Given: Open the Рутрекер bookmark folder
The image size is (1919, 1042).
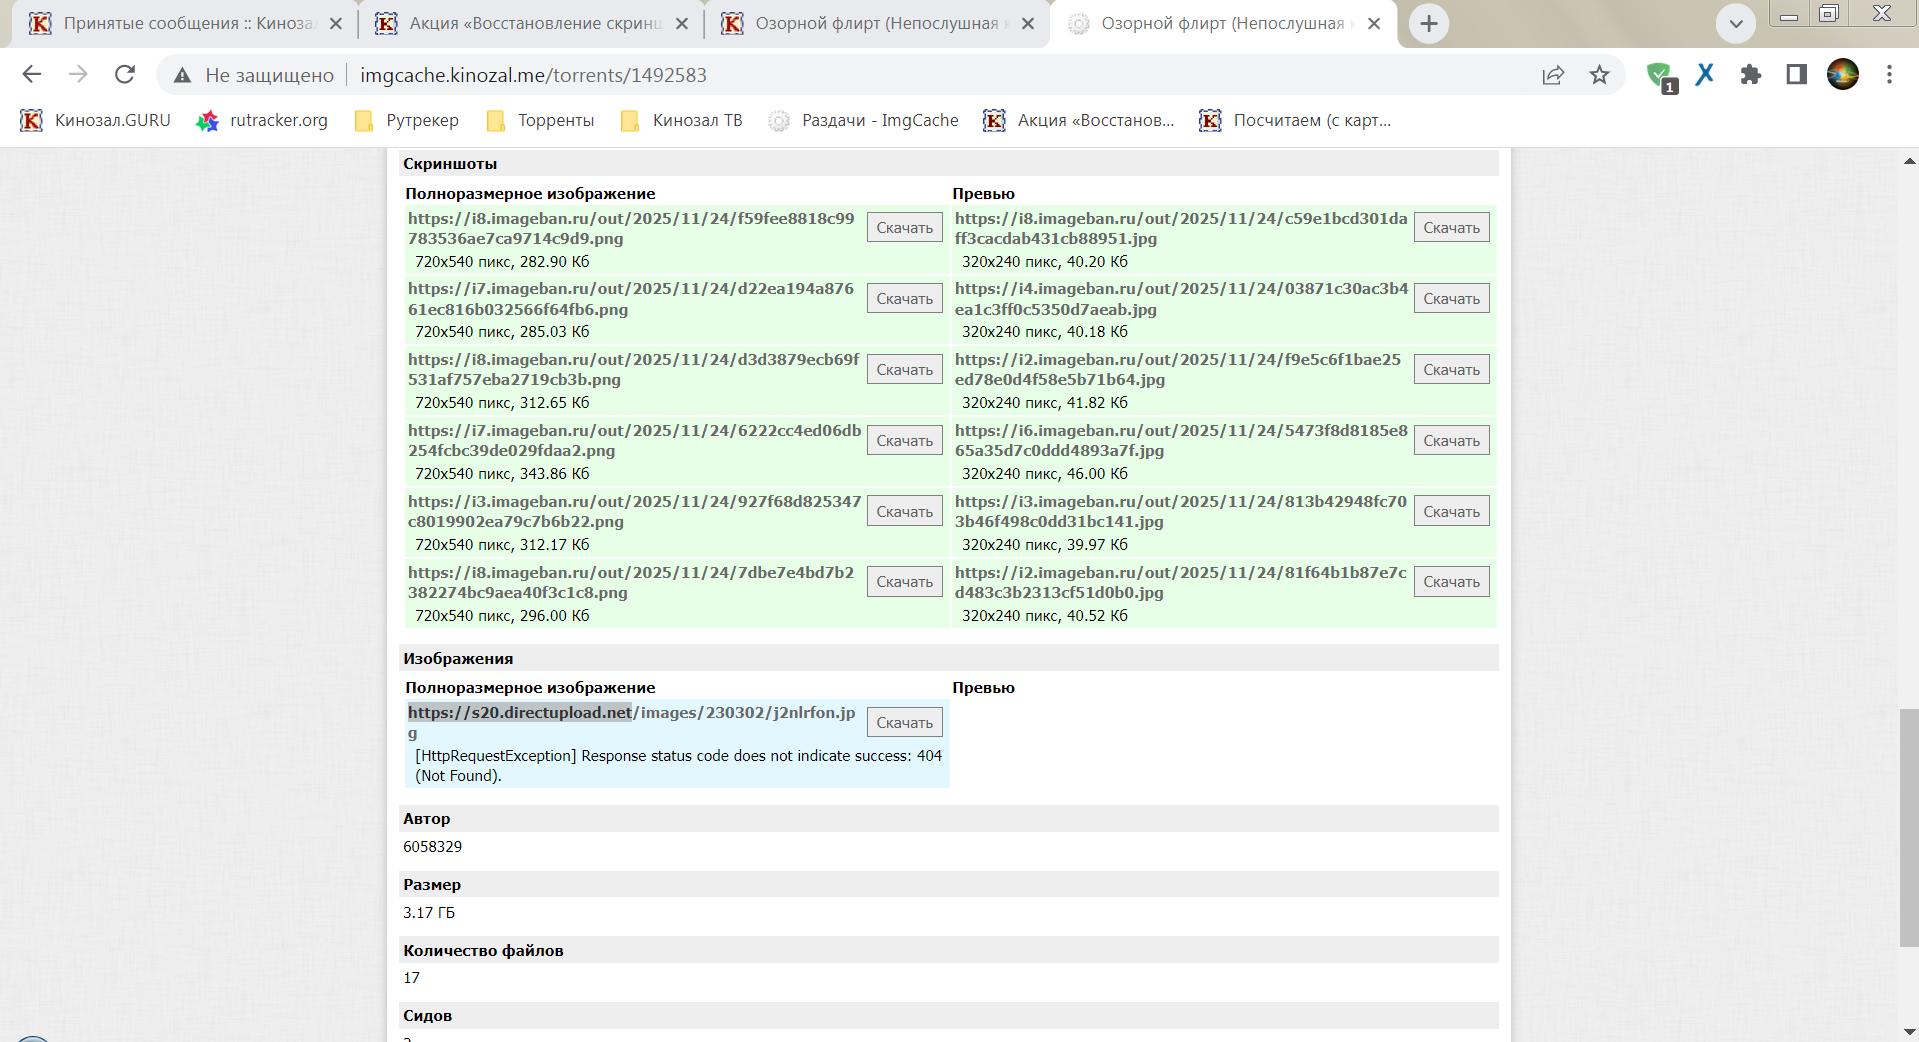Looking at the screenshot, I should point(407,121).
